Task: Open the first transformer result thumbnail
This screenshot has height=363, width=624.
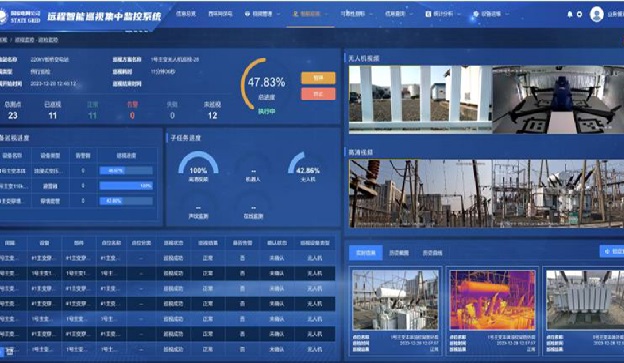Action: pos(395,300)
